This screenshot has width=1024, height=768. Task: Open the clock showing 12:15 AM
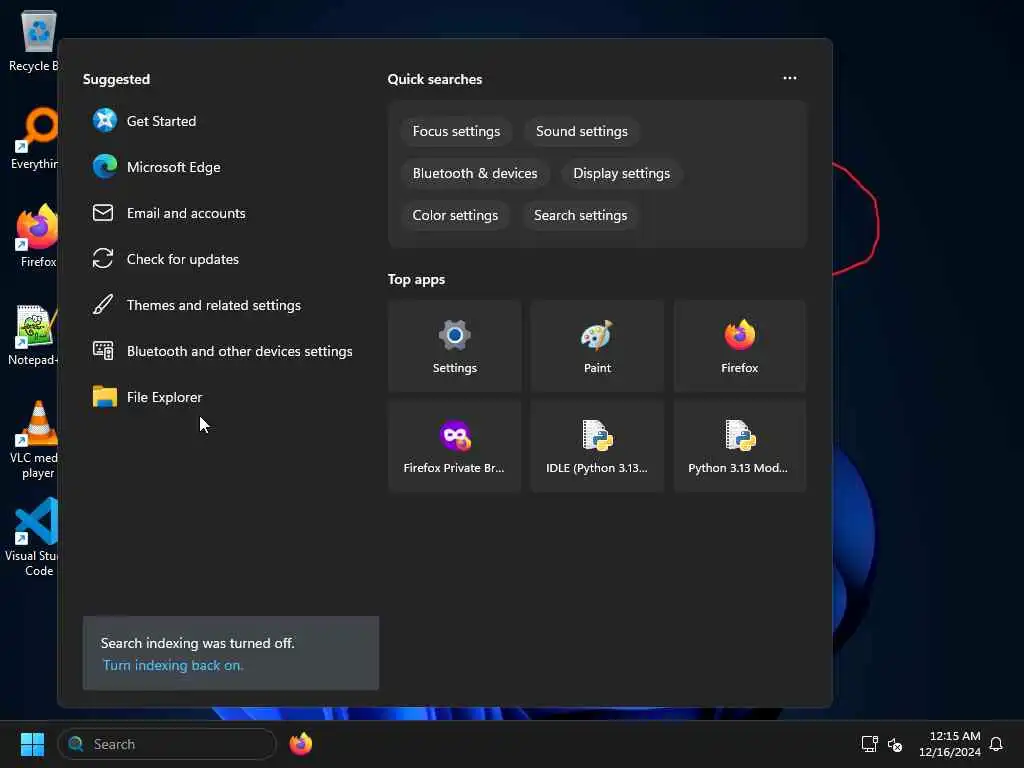coord(950,744)
